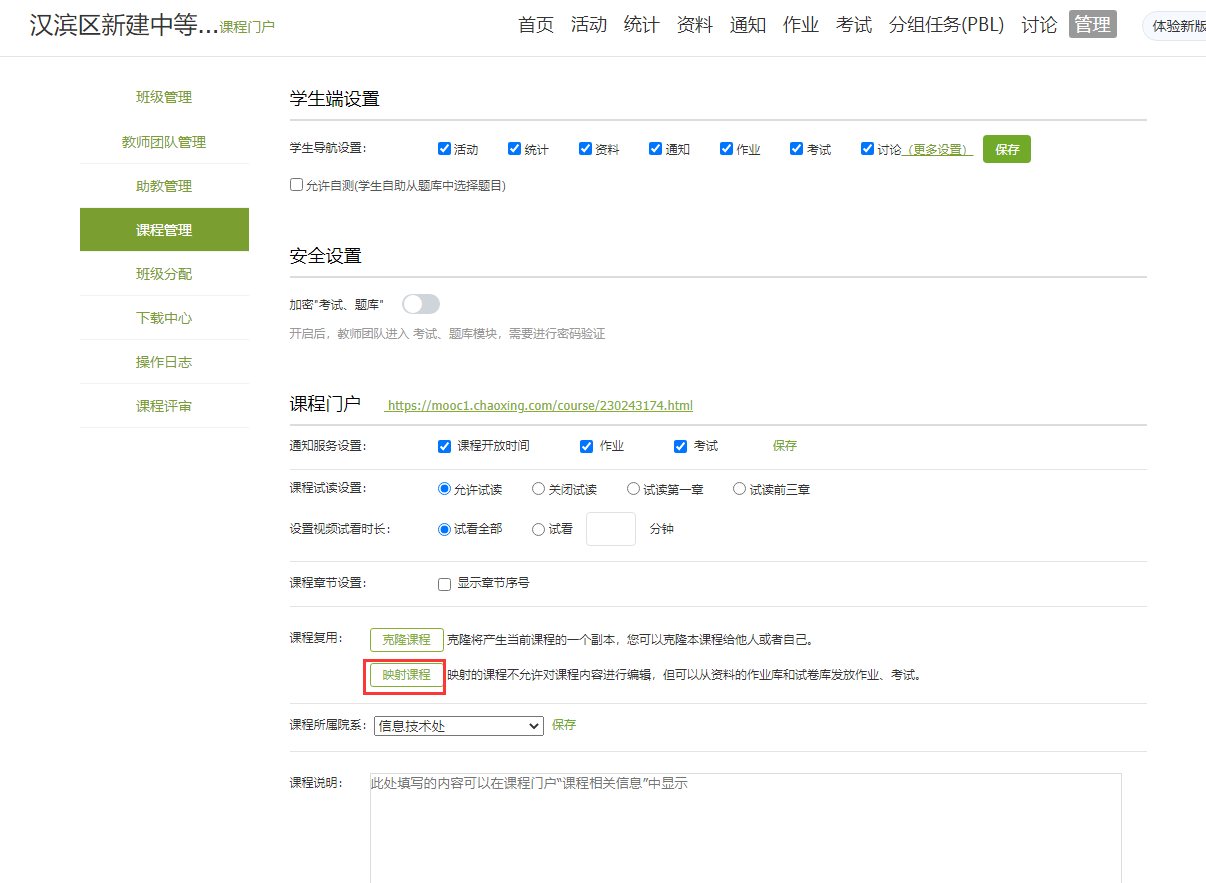Open 资料 in top navigation
The width and height of the screenshot is (1206, 883).
[x=695, y=25]
